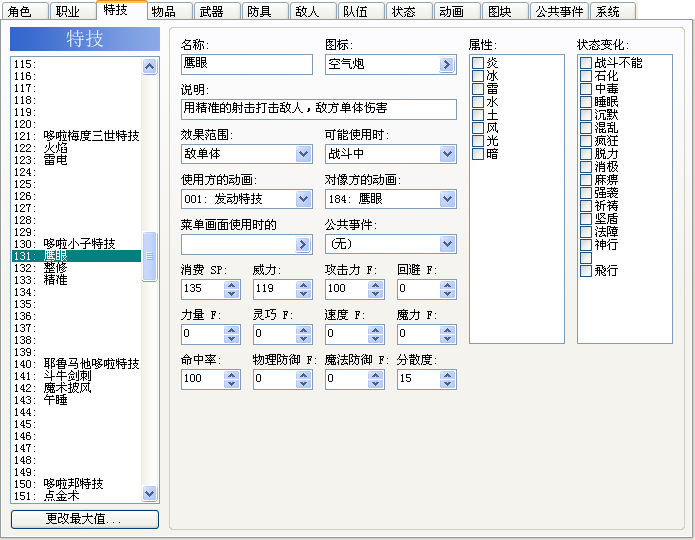
Task: Increase 魔力 F value with up arrow
Action: tap(448, 330)
